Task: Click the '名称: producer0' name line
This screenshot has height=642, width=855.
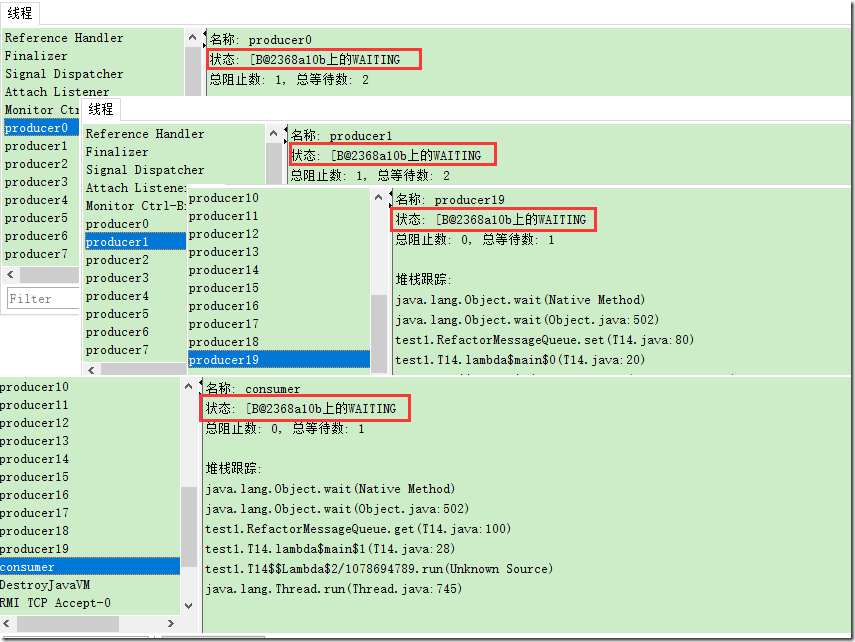Action: coord(261,39)
